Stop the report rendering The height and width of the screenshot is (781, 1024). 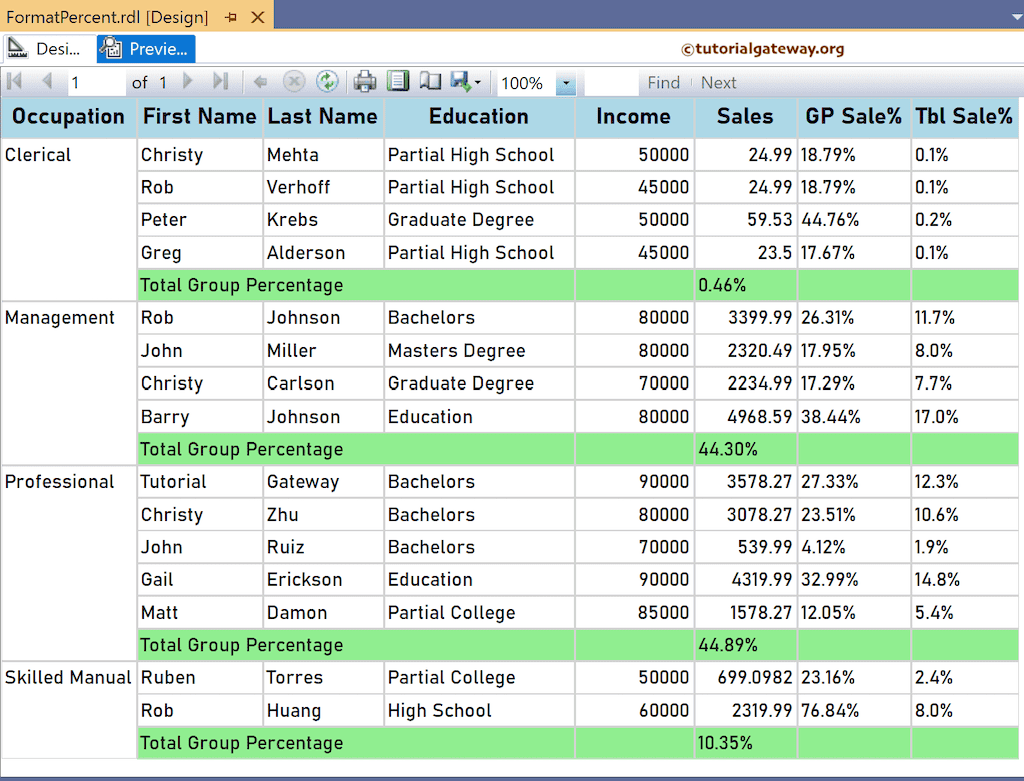[x=296, y=82]
